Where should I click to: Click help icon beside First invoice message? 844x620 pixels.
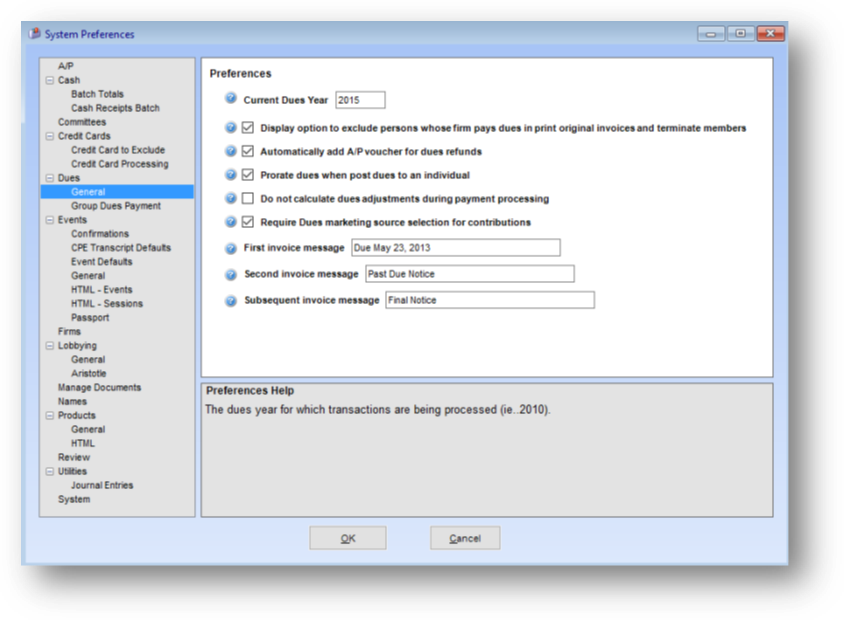click(x=230, y=248)
